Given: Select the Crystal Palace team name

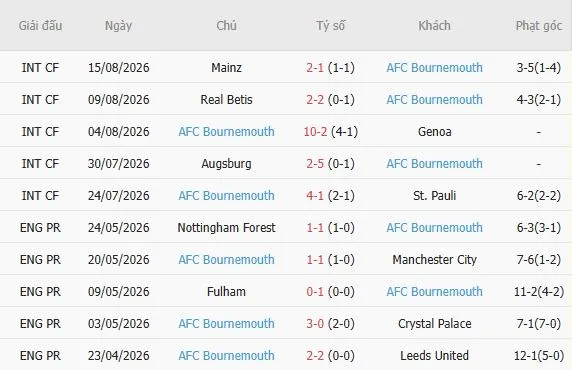Looking at the screenshot, I should click(x=434, y=324).
